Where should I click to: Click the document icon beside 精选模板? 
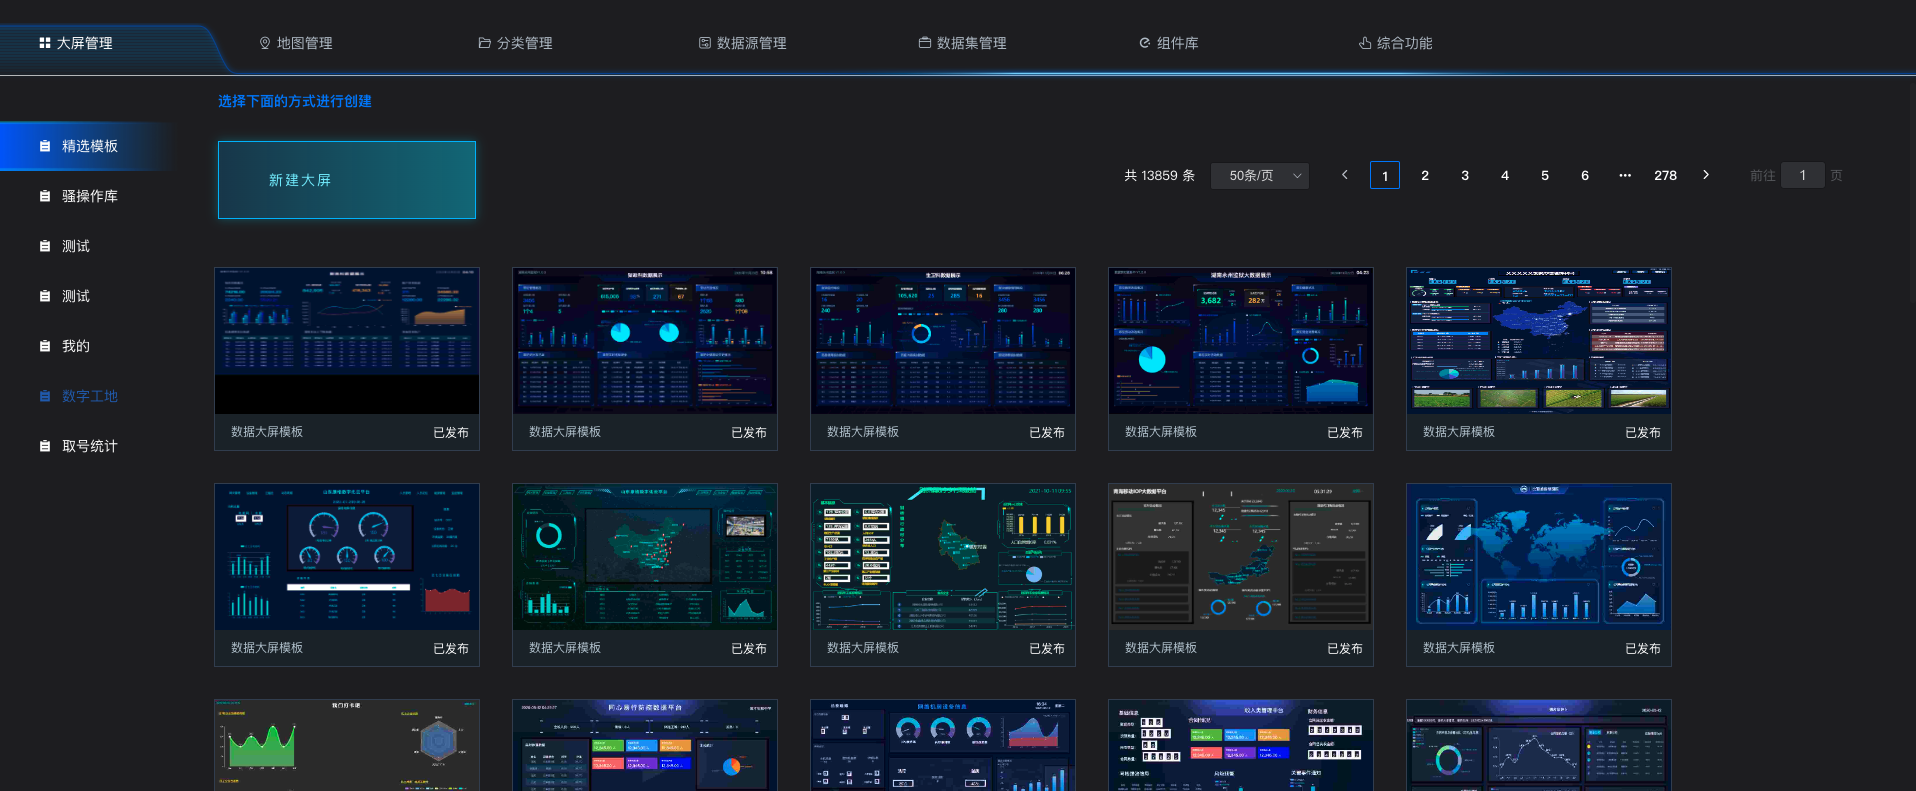45,146
